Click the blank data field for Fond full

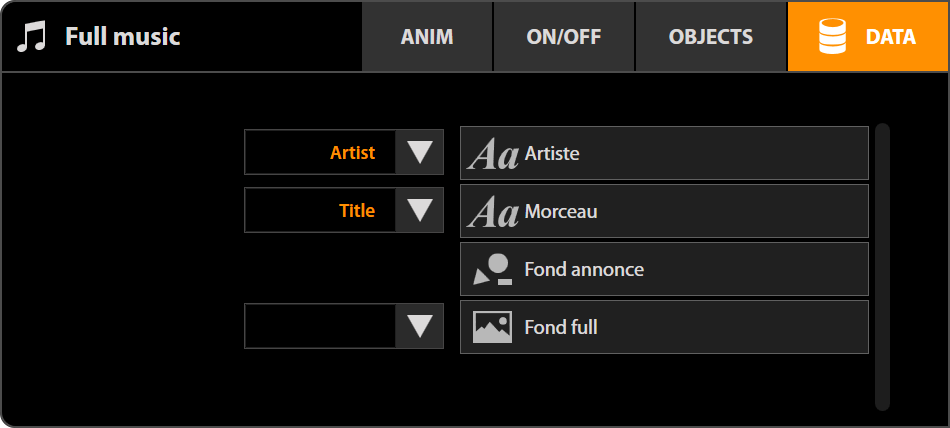pyautogui.click(x=320, y=326)
